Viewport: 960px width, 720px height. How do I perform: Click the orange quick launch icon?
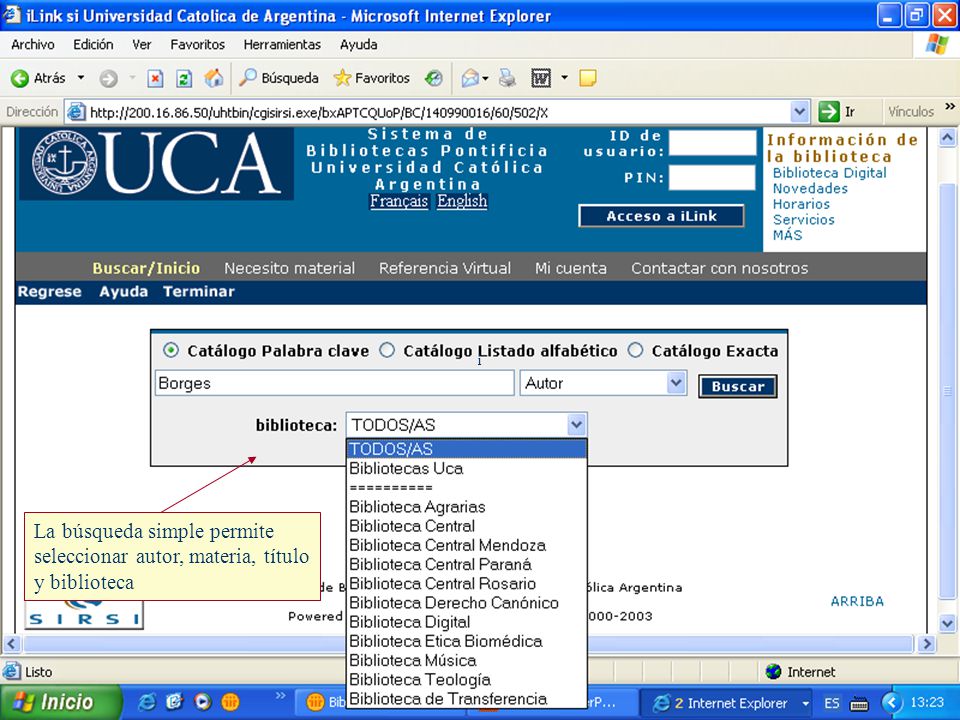point(230,702)
